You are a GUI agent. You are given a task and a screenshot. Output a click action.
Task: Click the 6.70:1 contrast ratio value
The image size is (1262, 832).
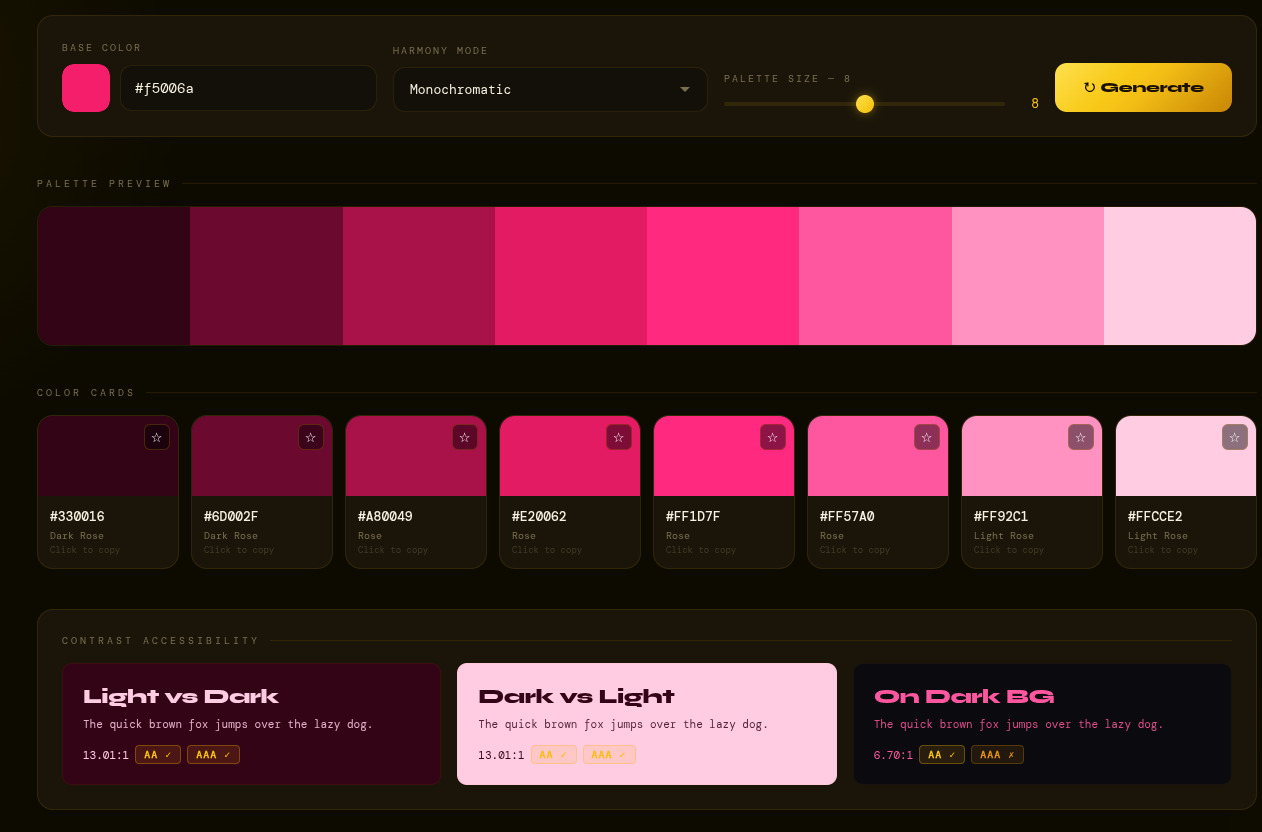pos(893,755)
